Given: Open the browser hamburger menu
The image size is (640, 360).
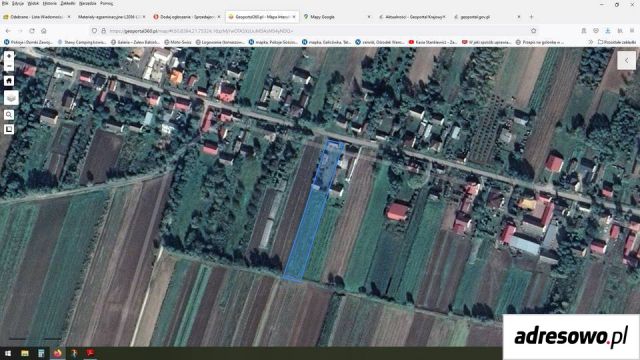Looking at the screenshot, I should pyautogui.click(x=632, y=31).
